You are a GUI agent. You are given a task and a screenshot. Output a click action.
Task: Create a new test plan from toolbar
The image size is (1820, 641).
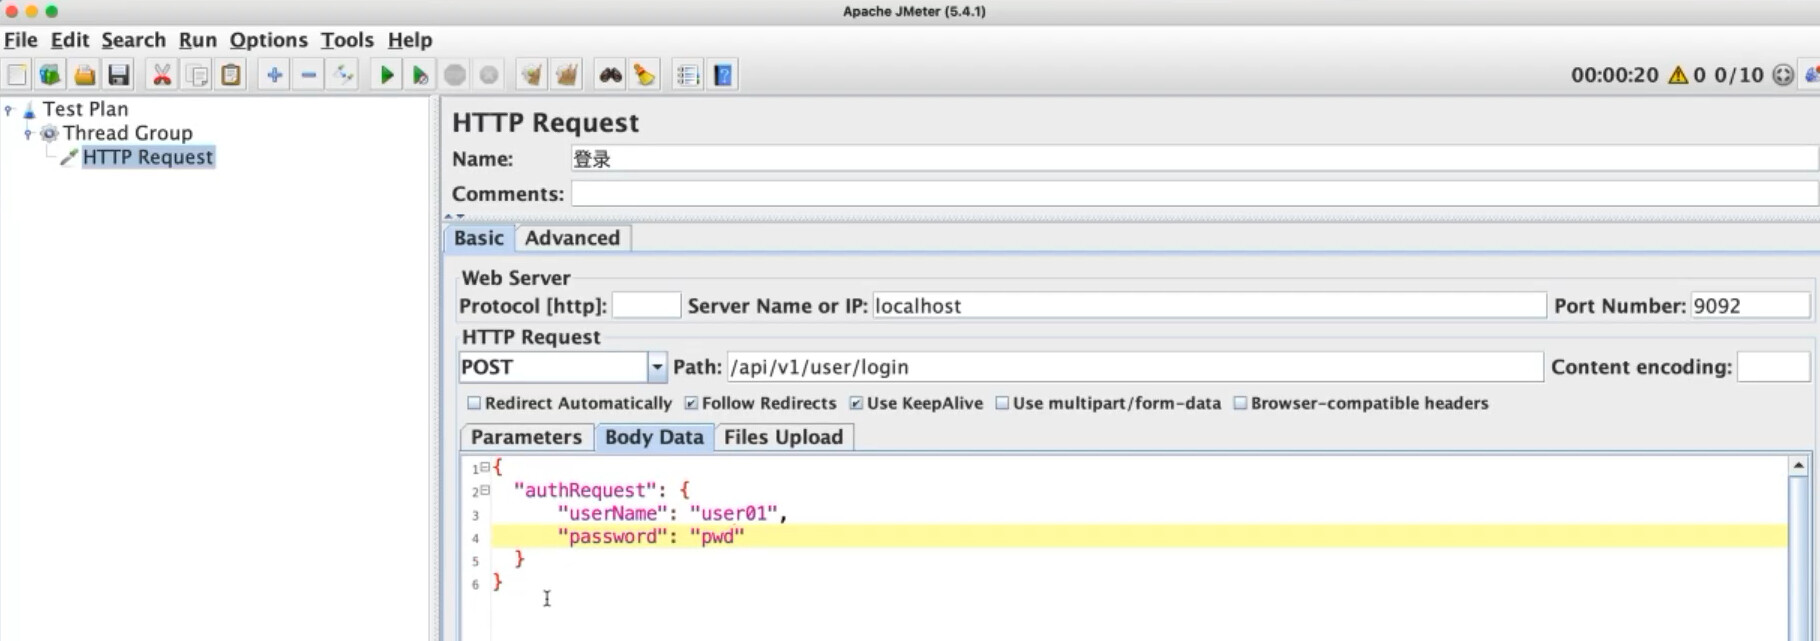[x=17, y=75]
